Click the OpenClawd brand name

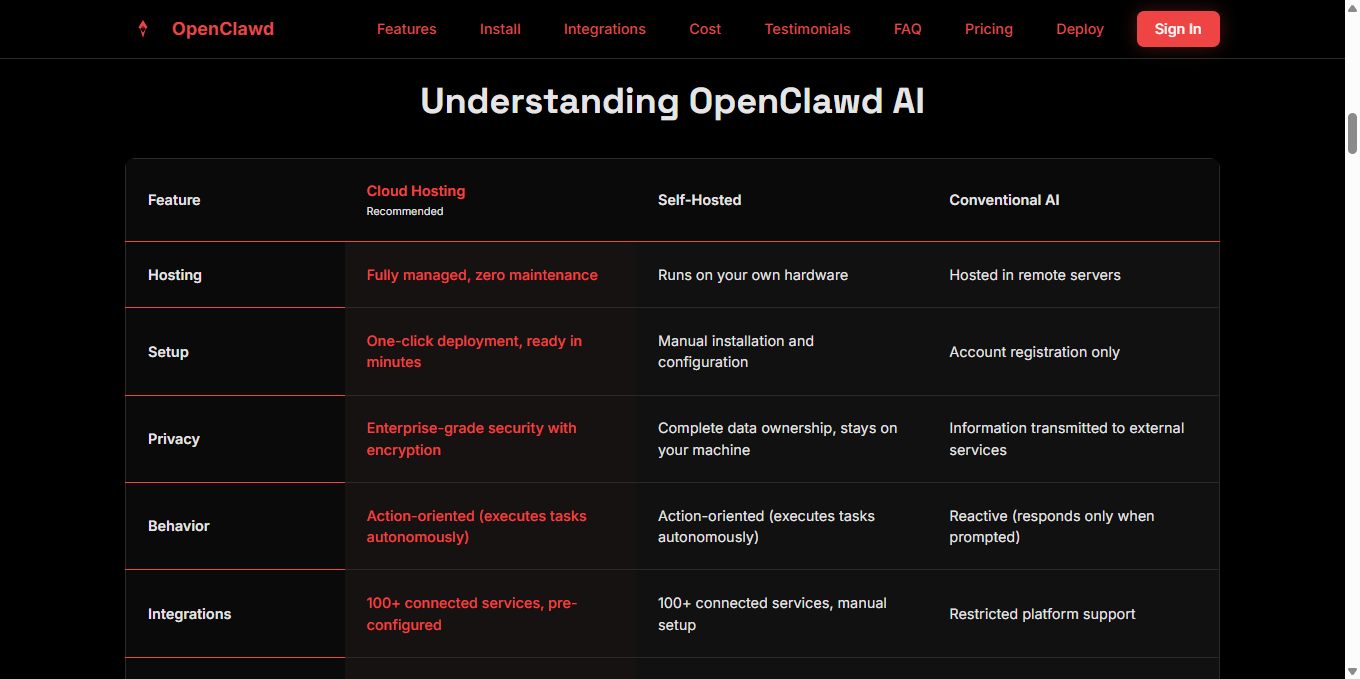pos(222,29)
